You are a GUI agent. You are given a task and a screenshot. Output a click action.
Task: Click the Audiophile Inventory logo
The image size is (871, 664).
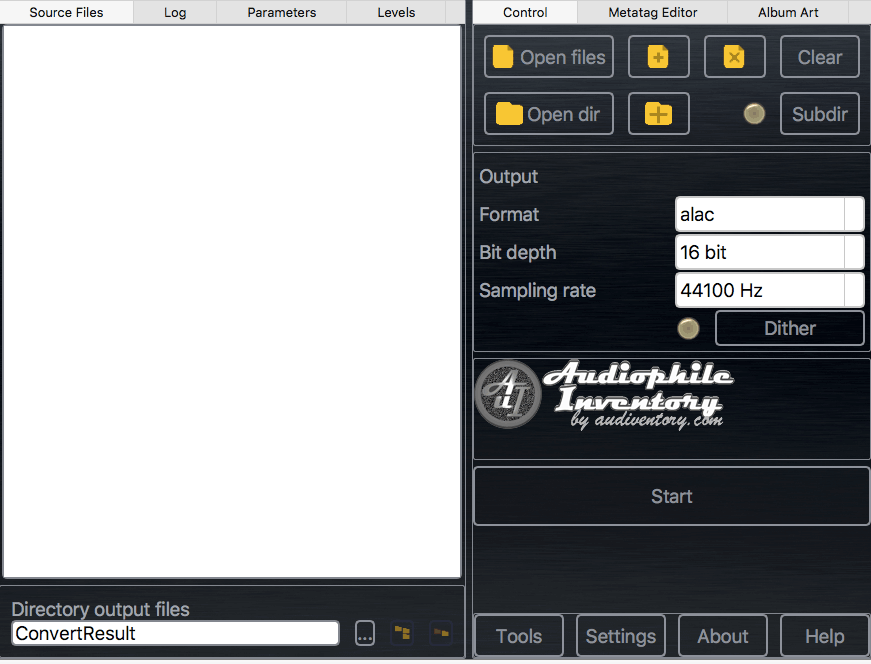pyautogui.click(x=605, y=395)
